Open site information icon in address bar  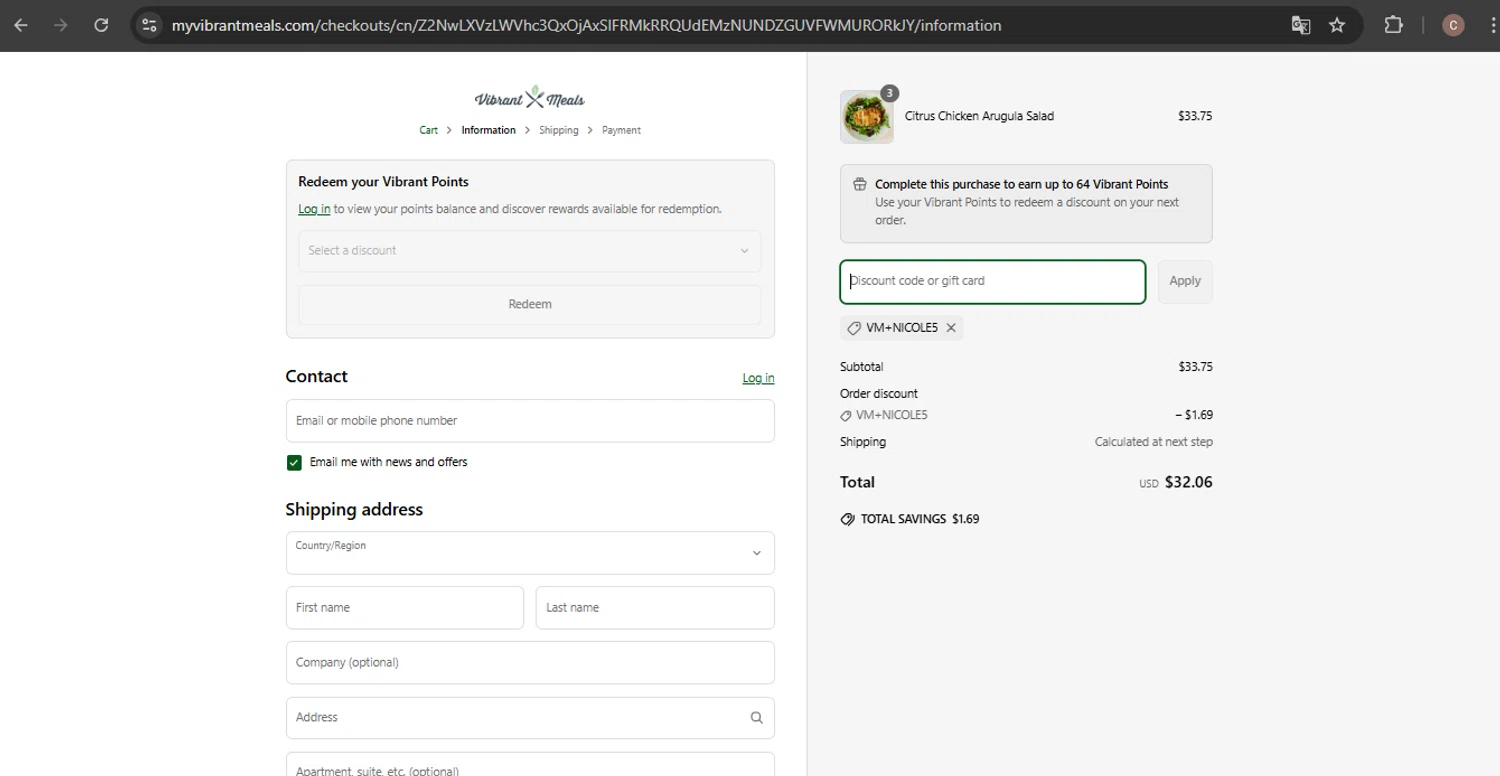click(x=149, y=25)
